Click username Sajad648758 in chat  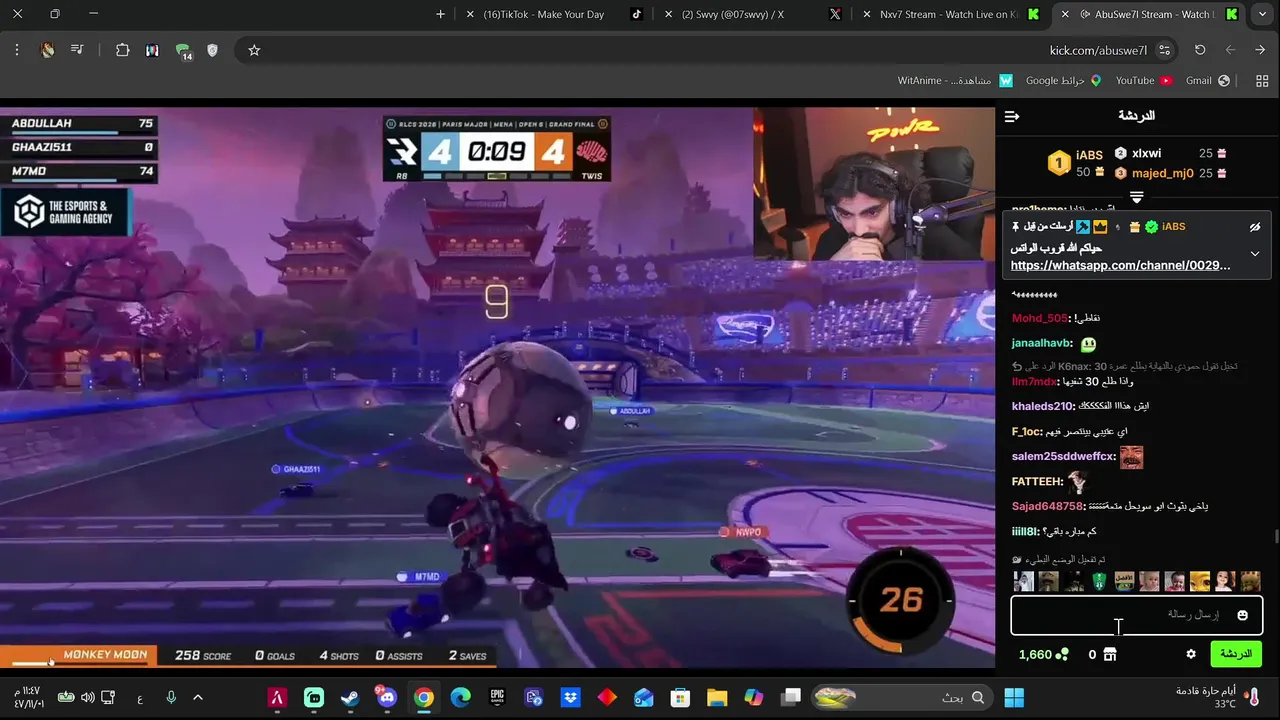(x=1048, y=506)
